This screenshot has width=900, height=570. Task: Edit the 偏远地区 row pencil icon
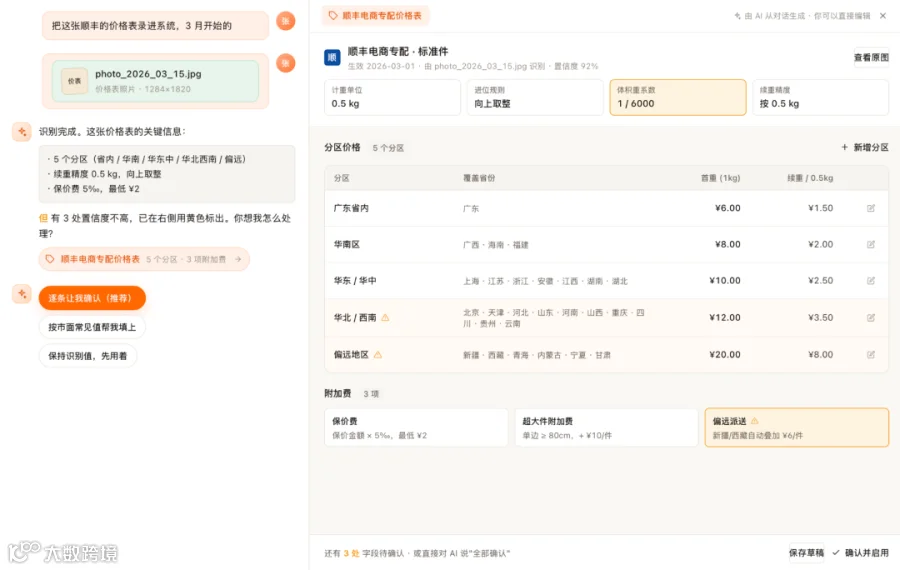pos(871,355)
